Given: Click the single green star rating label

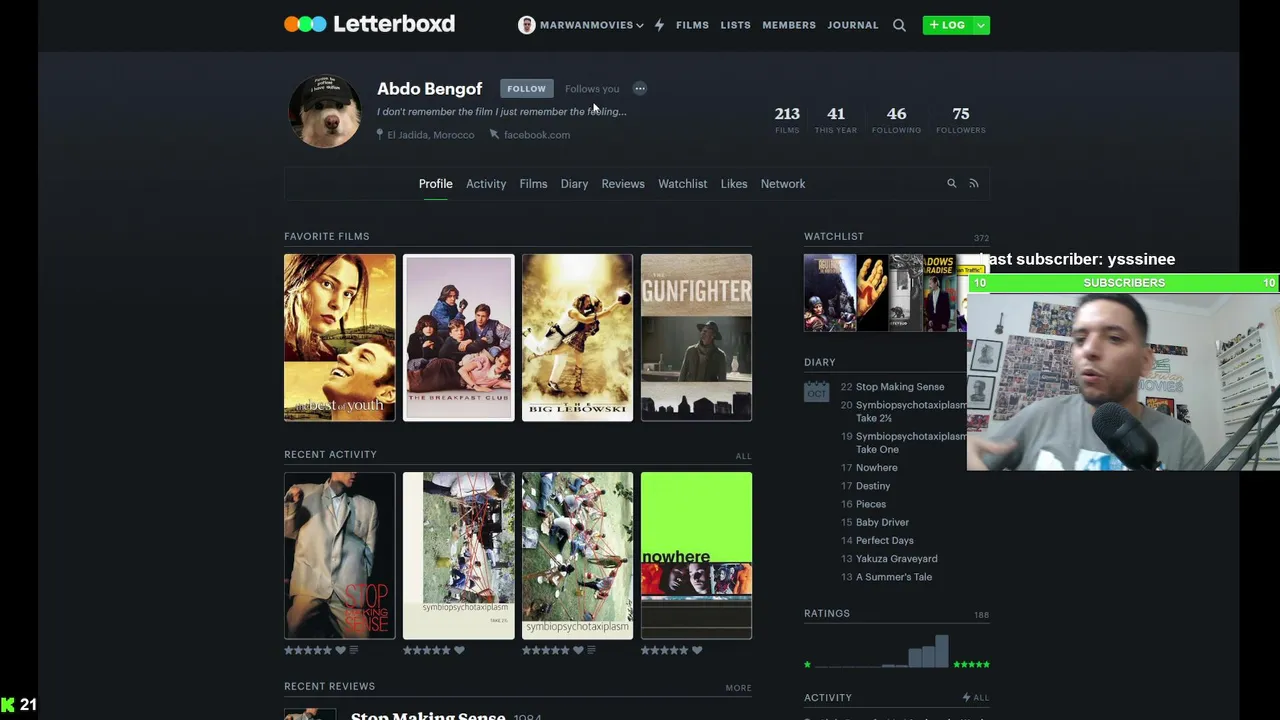Looking at the screenshot, I should pyautogui.click(x=807, y=664).
